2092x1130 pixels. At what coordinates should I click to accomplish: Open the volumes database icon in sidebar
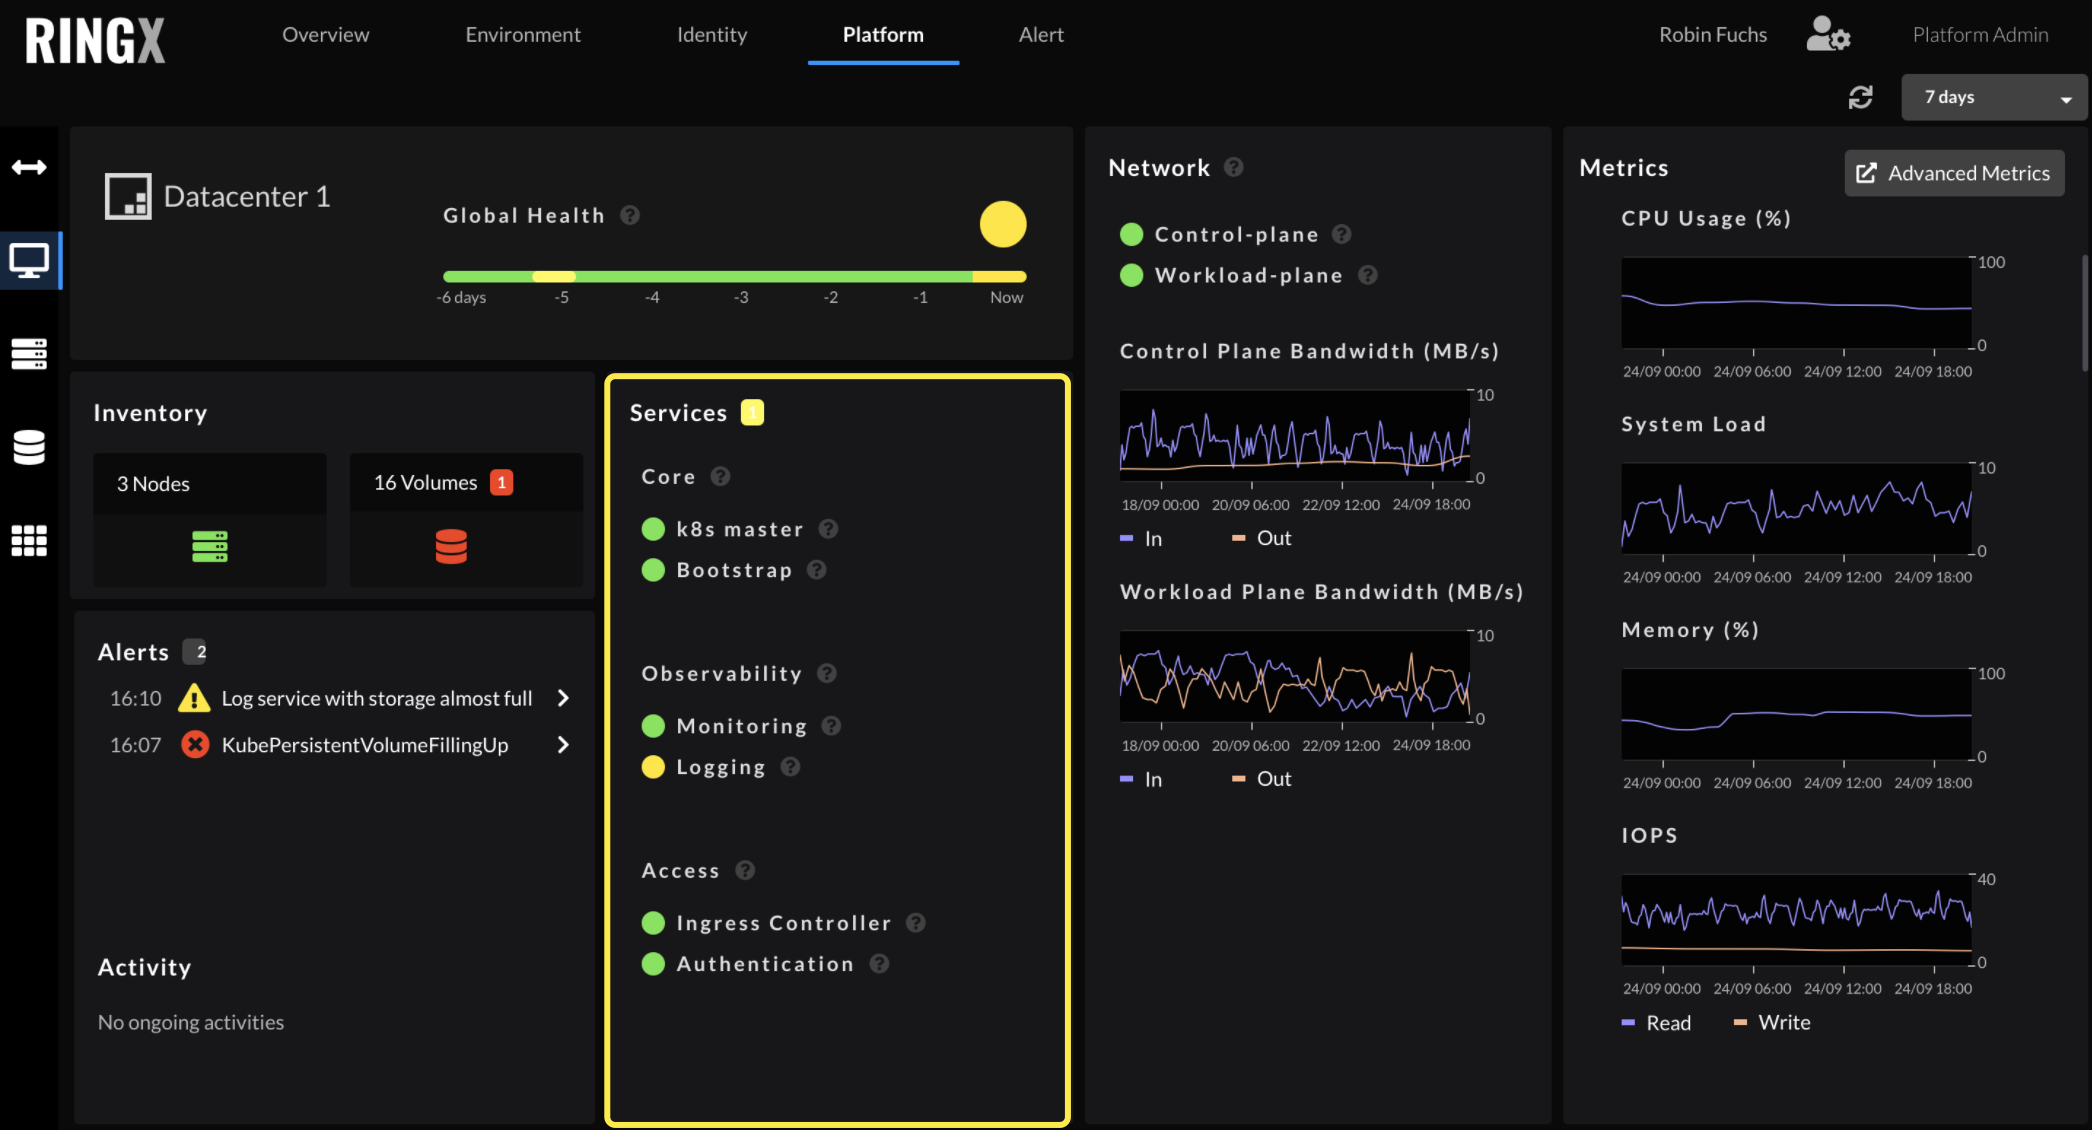29,447
